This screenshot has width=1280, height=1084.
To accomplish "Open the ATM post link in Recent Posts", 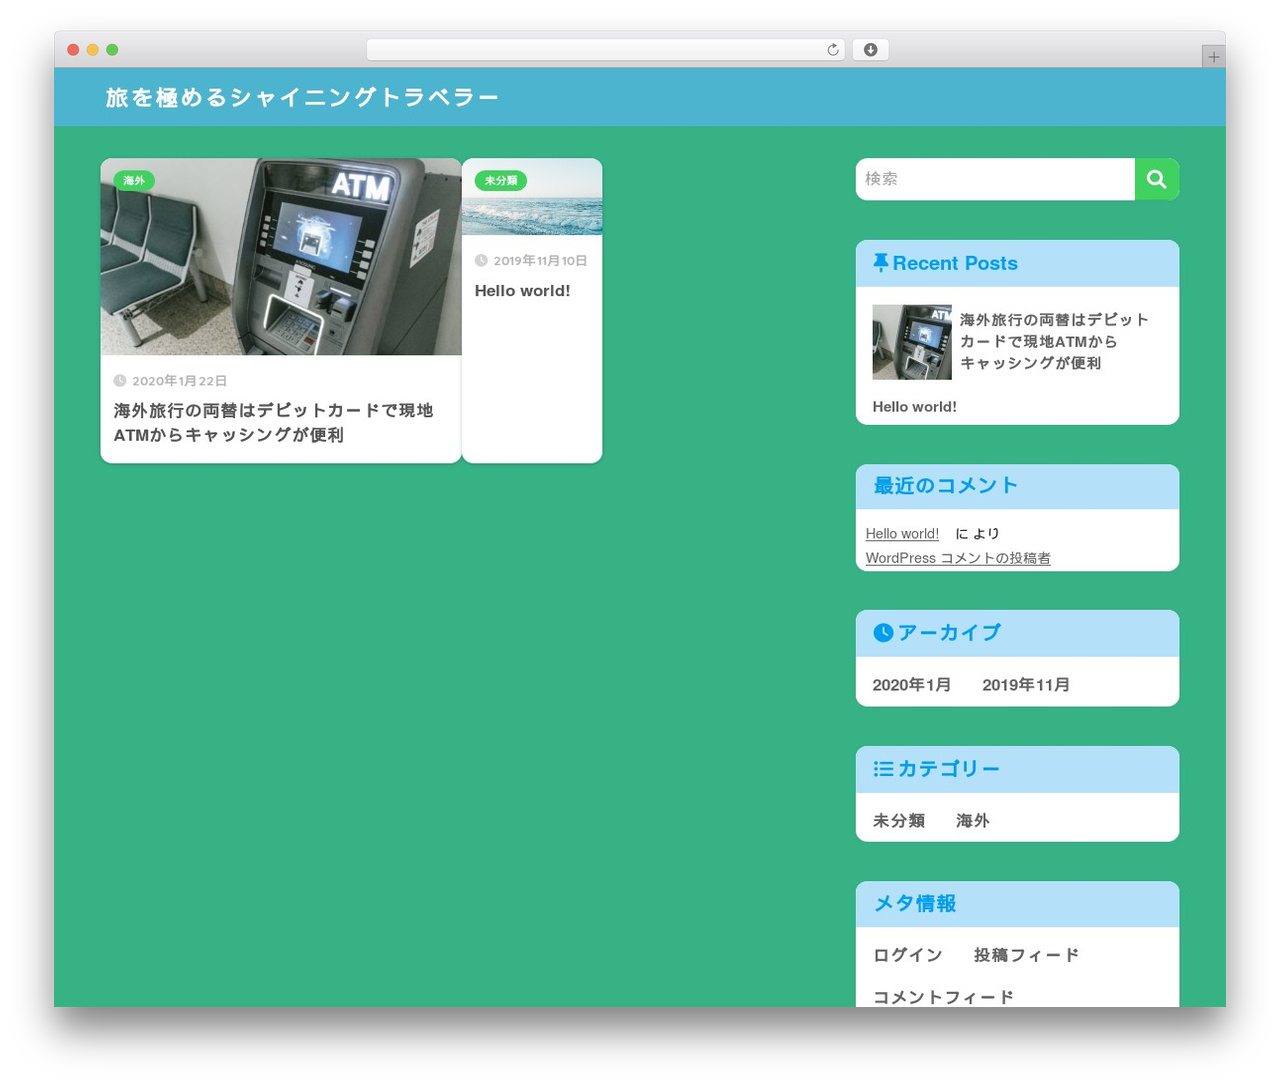I will coord(1054,341).
